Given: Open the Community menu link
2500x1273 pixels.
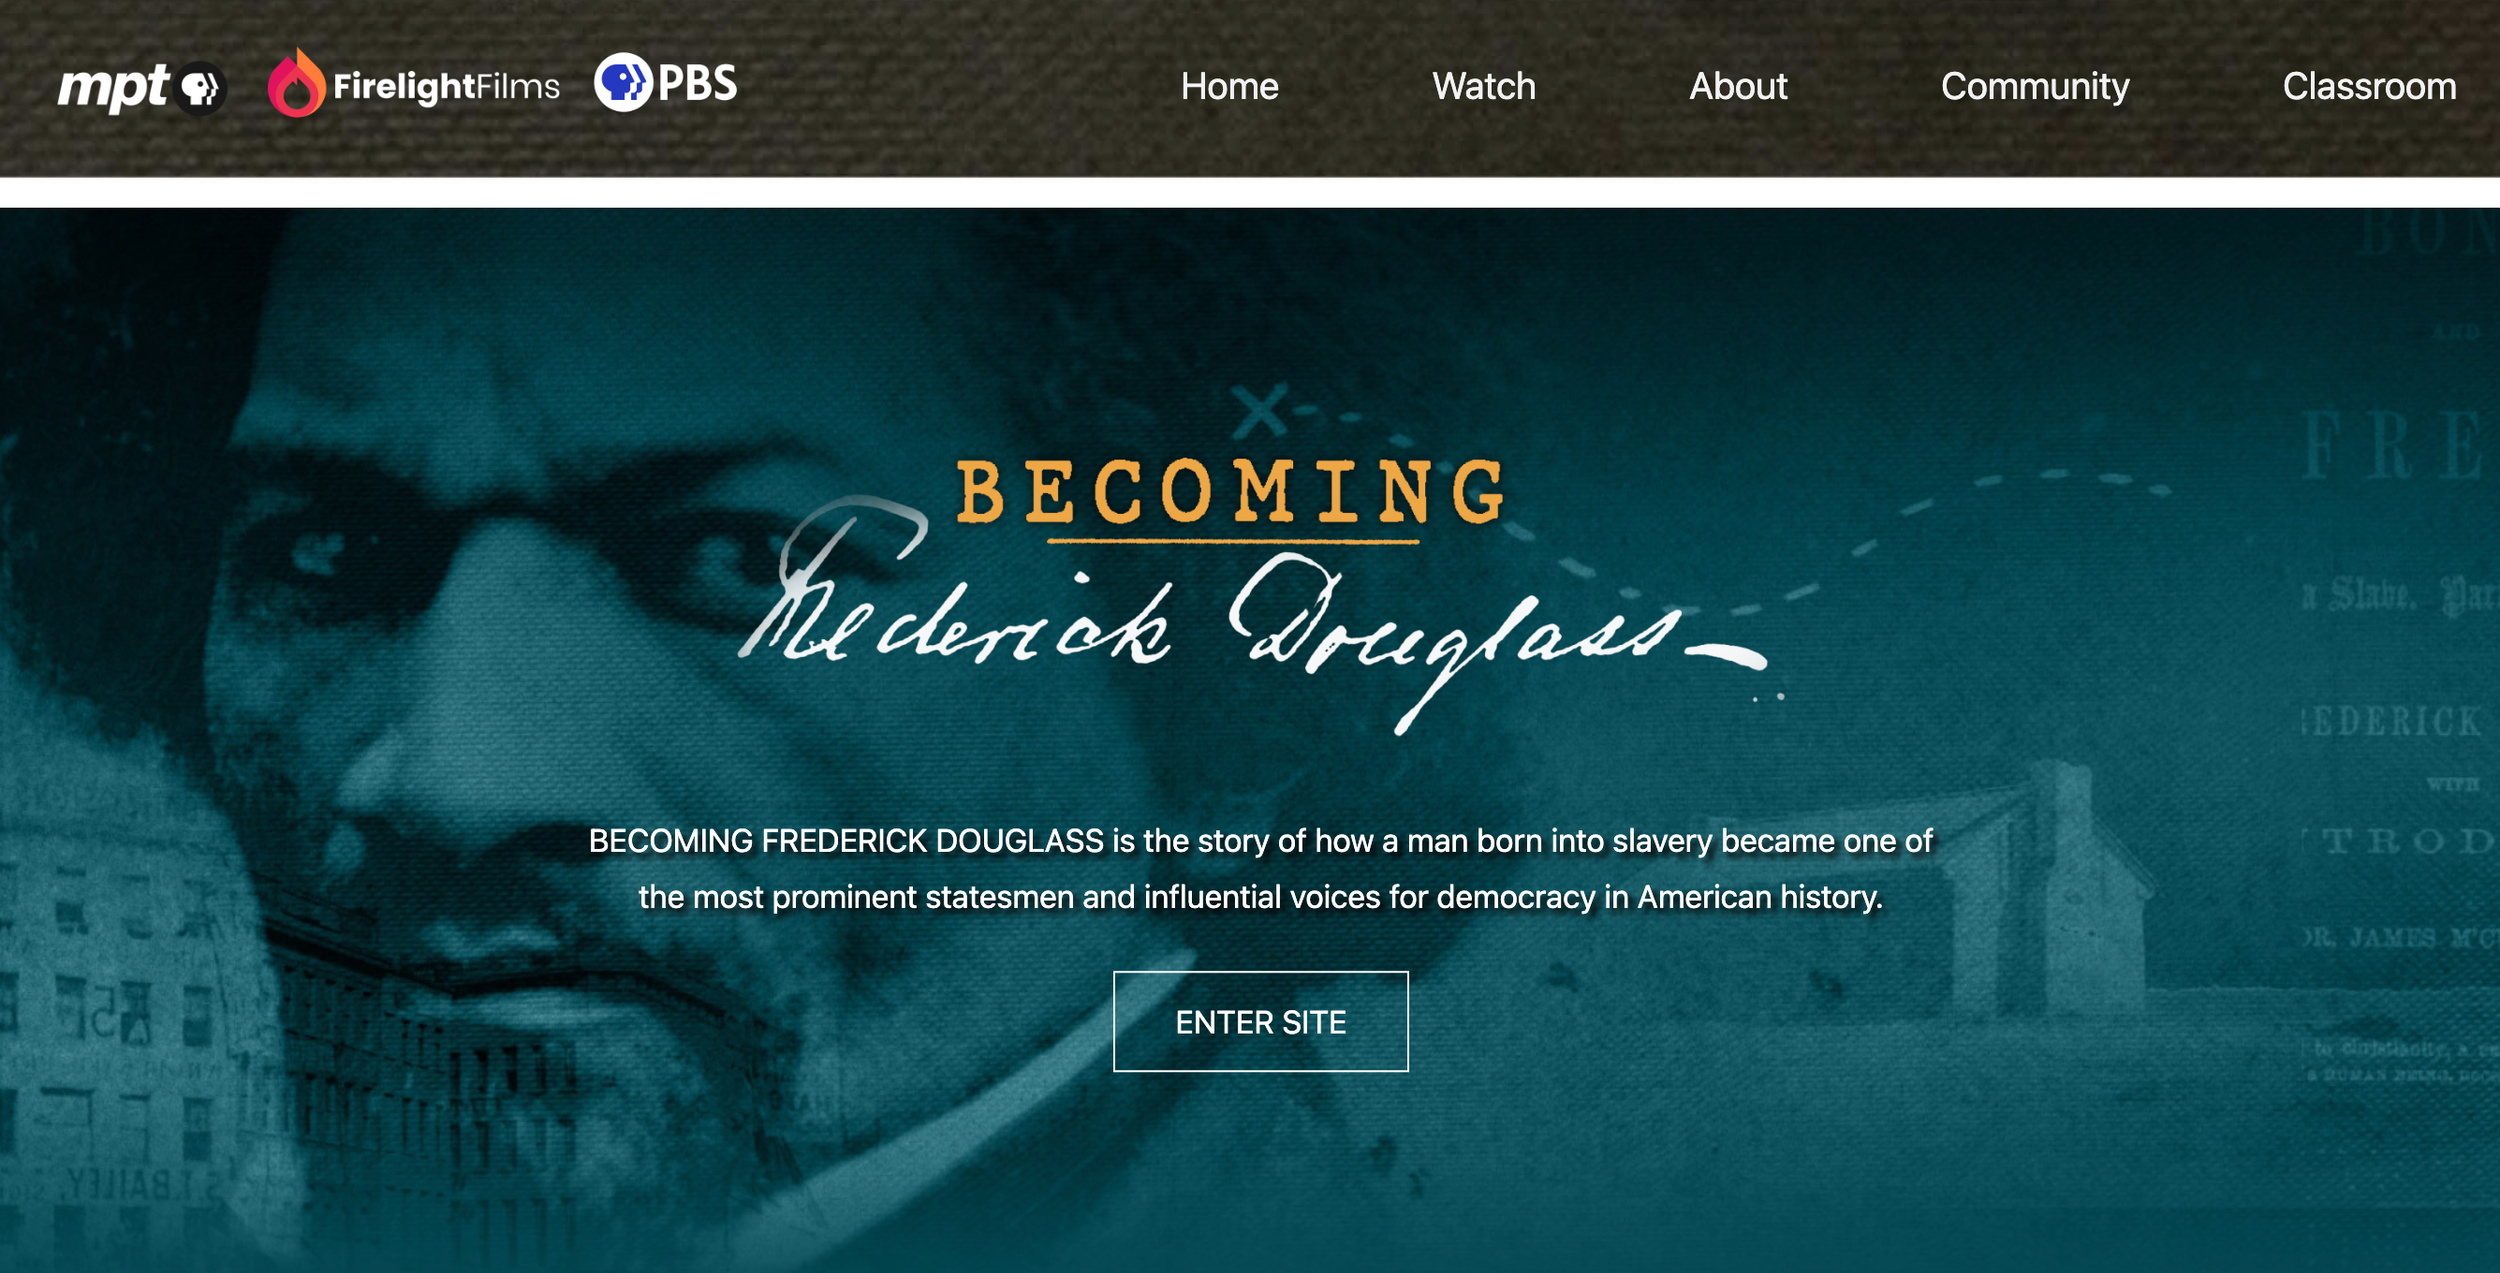Looking at the screenshot, I should (x=2035, y=88).
